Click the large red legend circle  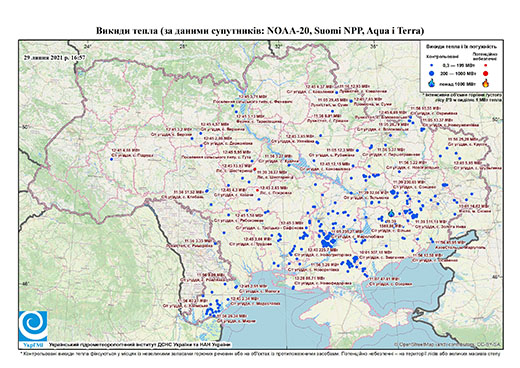485,73
